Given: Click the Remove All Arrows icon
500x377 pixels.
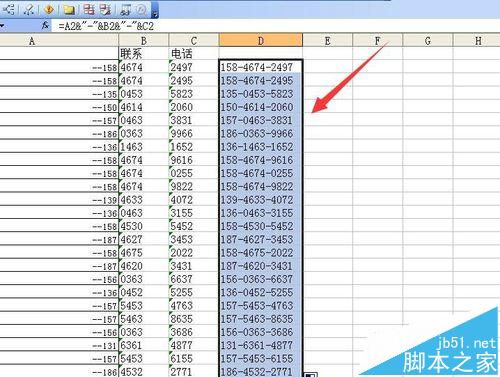Looking at the screenshot, I should (x=29, y=9).
